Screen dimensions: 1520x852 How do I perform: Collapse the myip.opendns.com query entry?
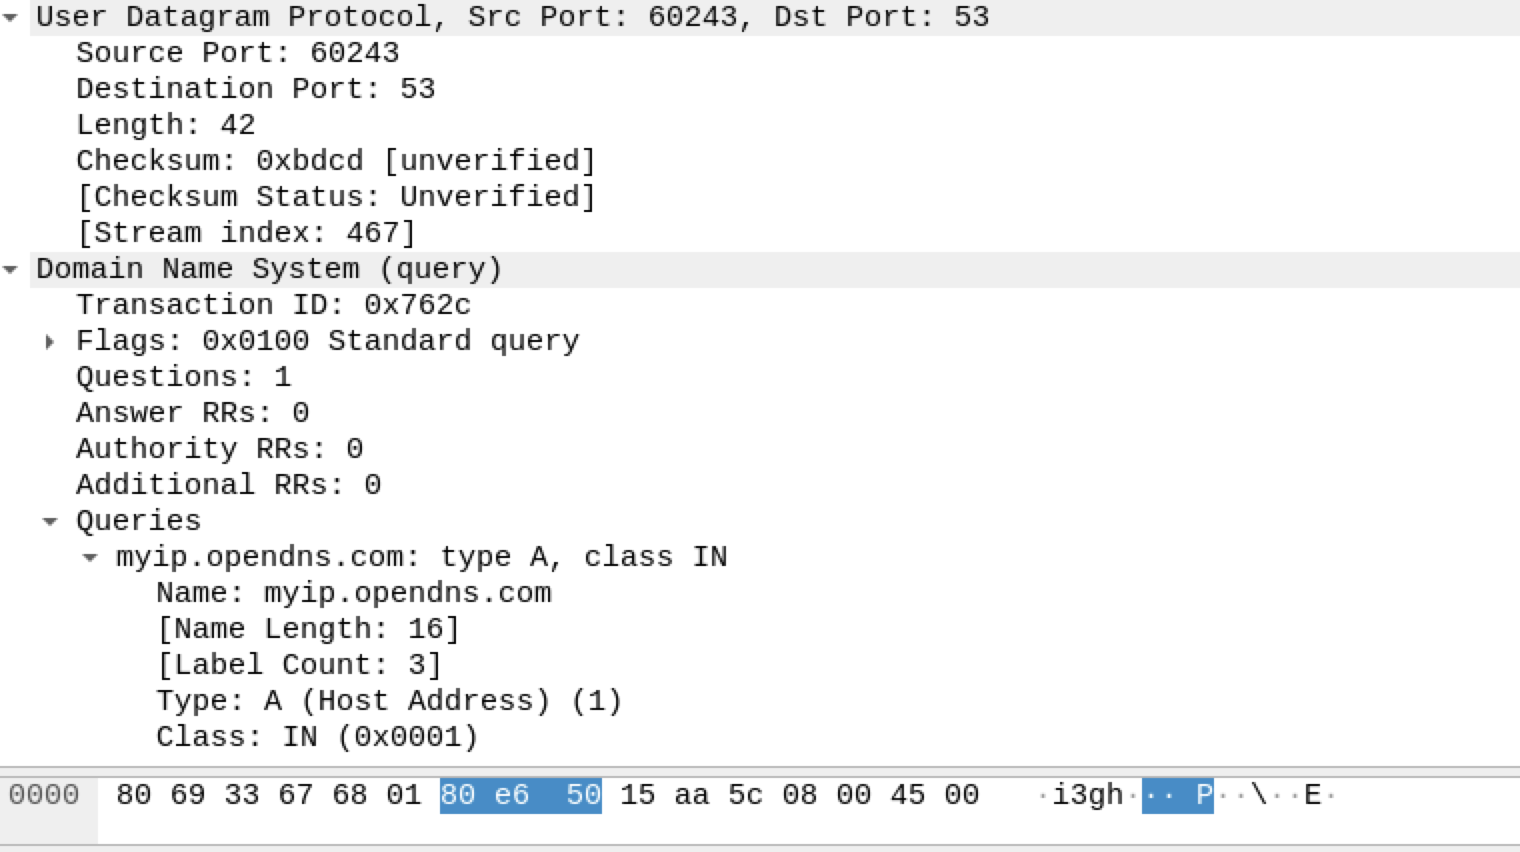coord(90,557)
